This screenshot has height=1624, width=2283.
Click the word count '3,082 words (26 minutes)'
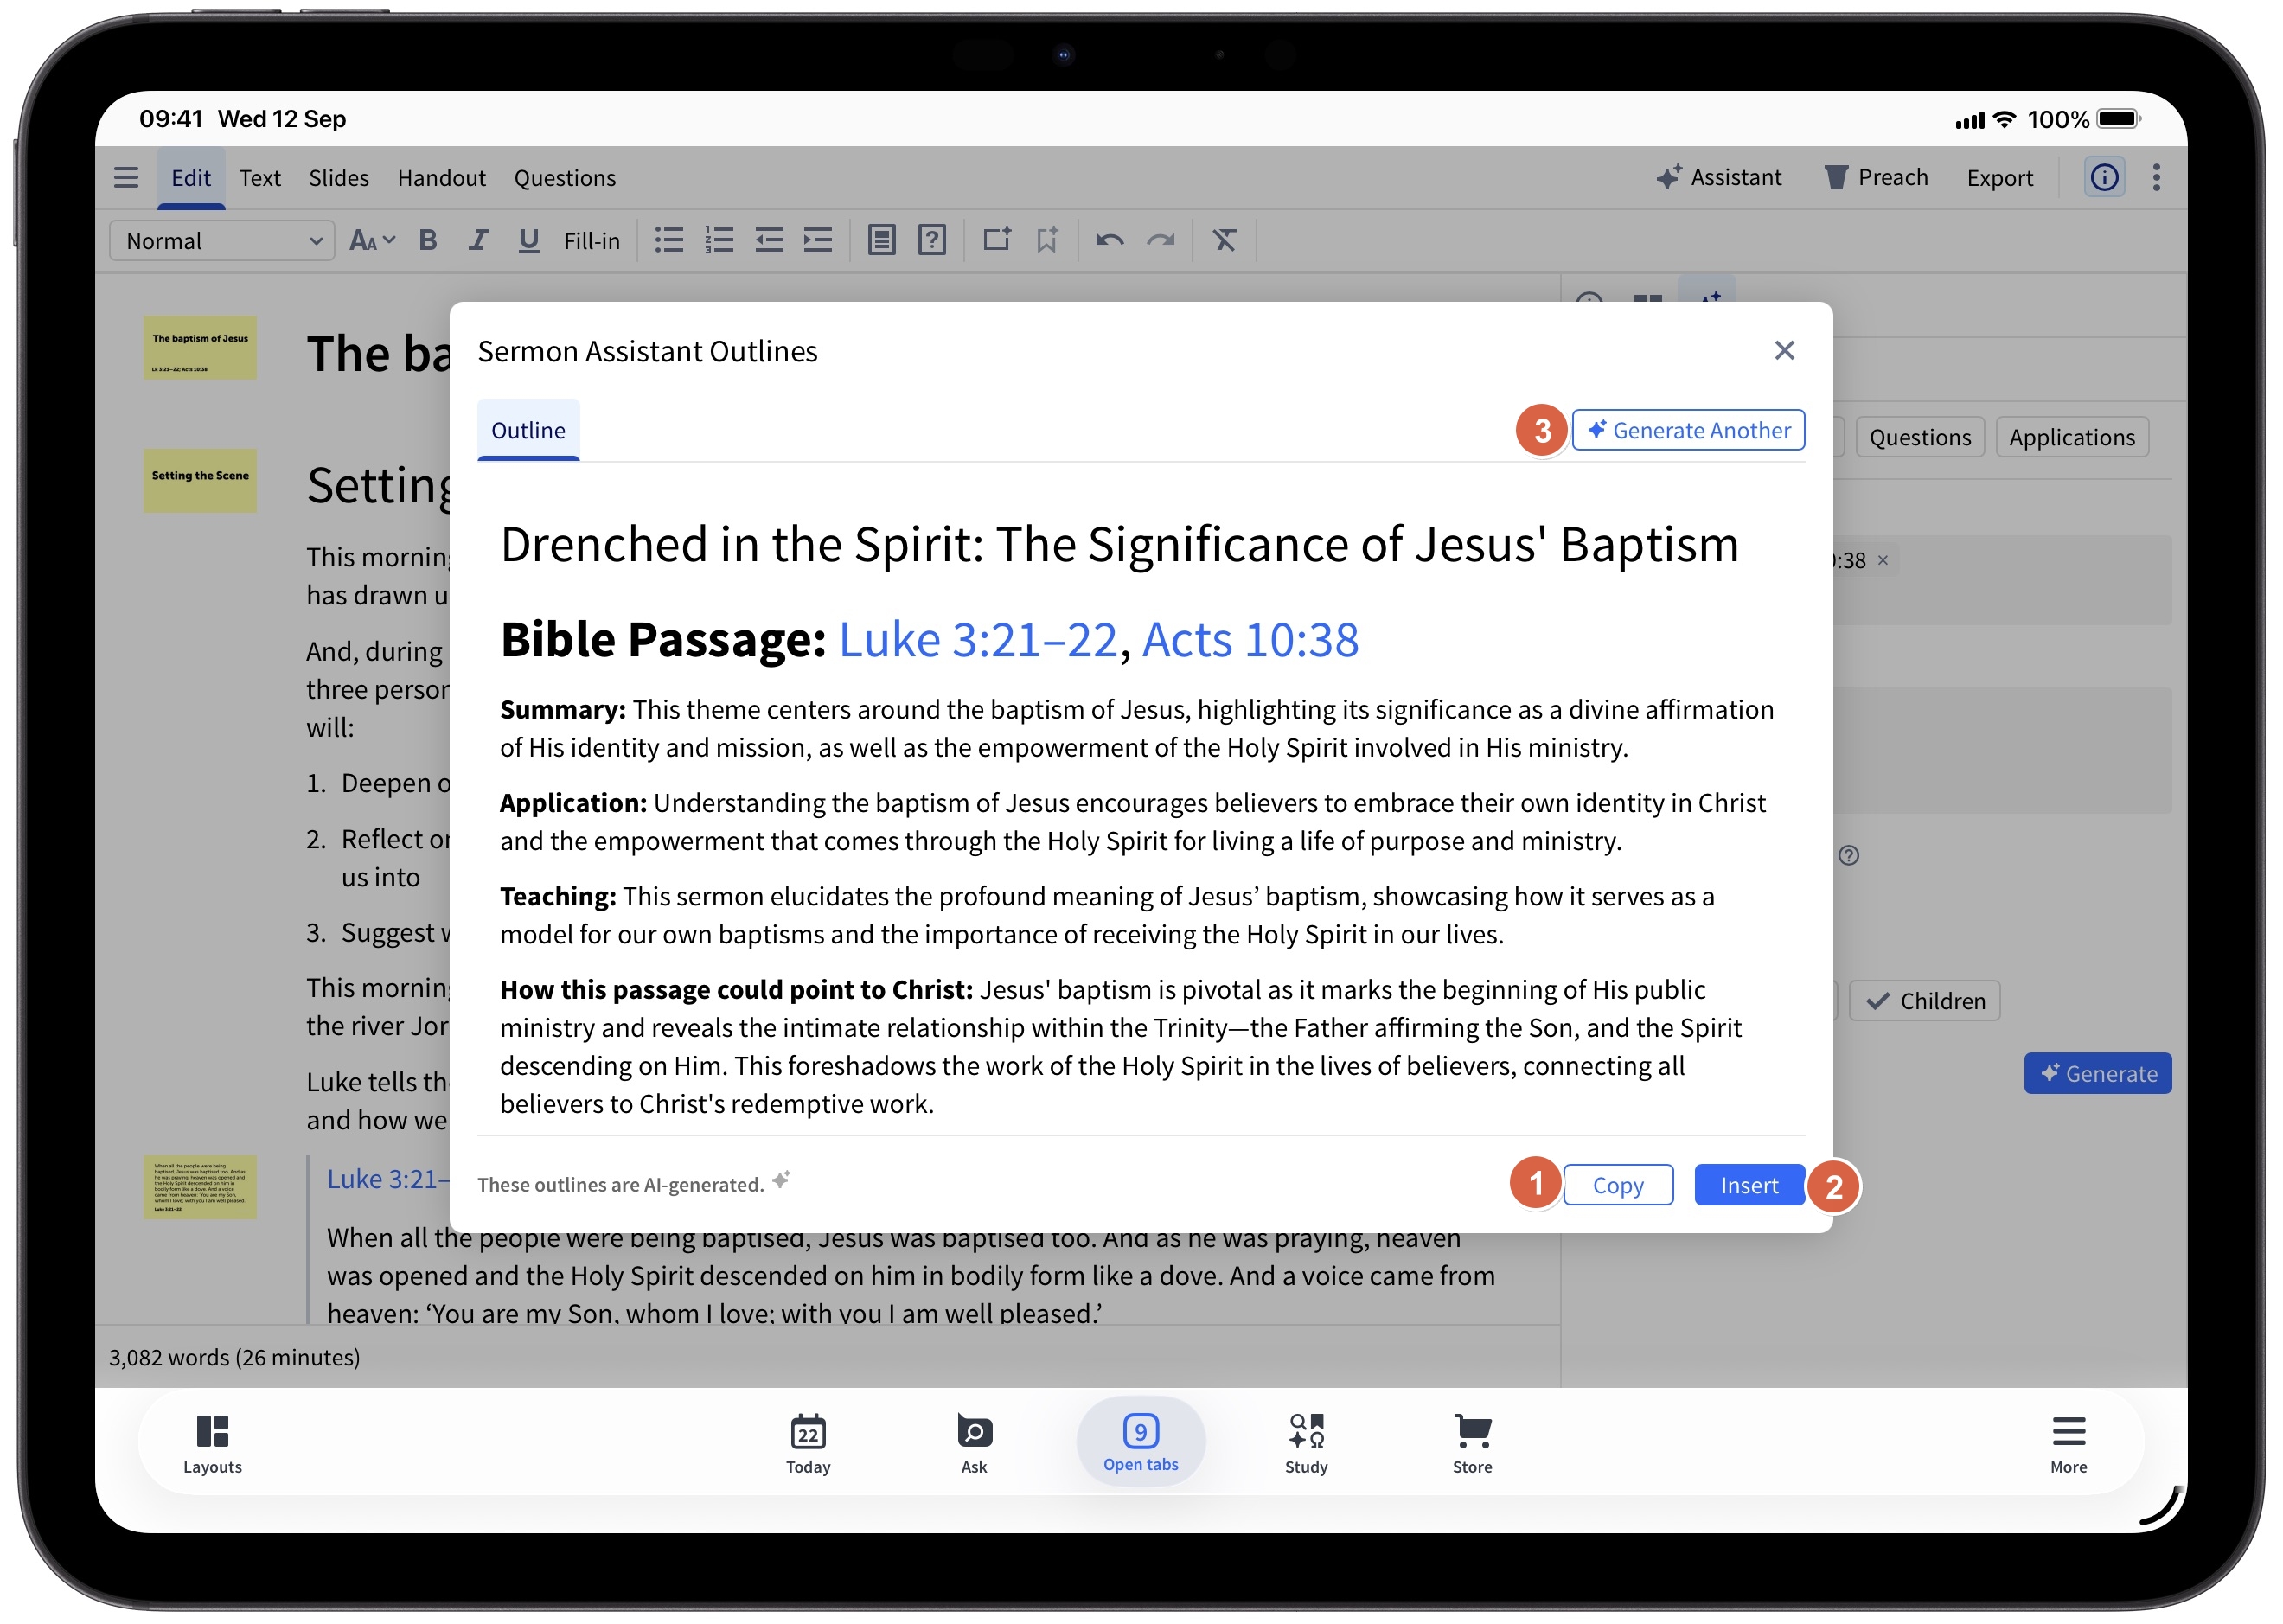234,1358
